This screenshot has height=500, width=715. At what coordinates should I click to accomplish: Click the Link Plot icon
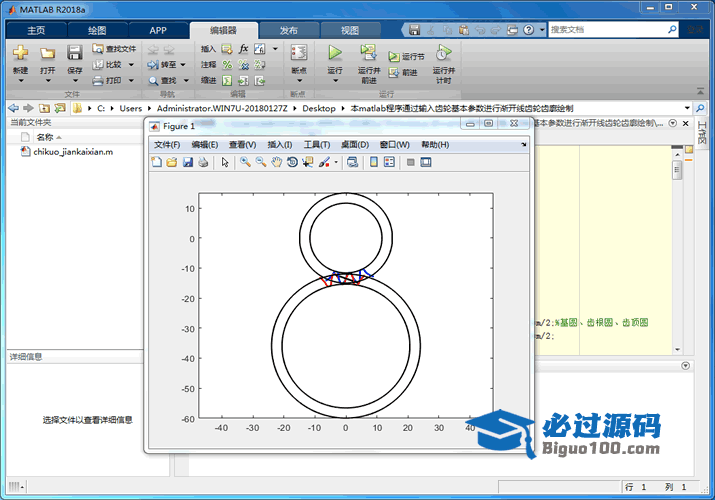[x=352, y=162]
